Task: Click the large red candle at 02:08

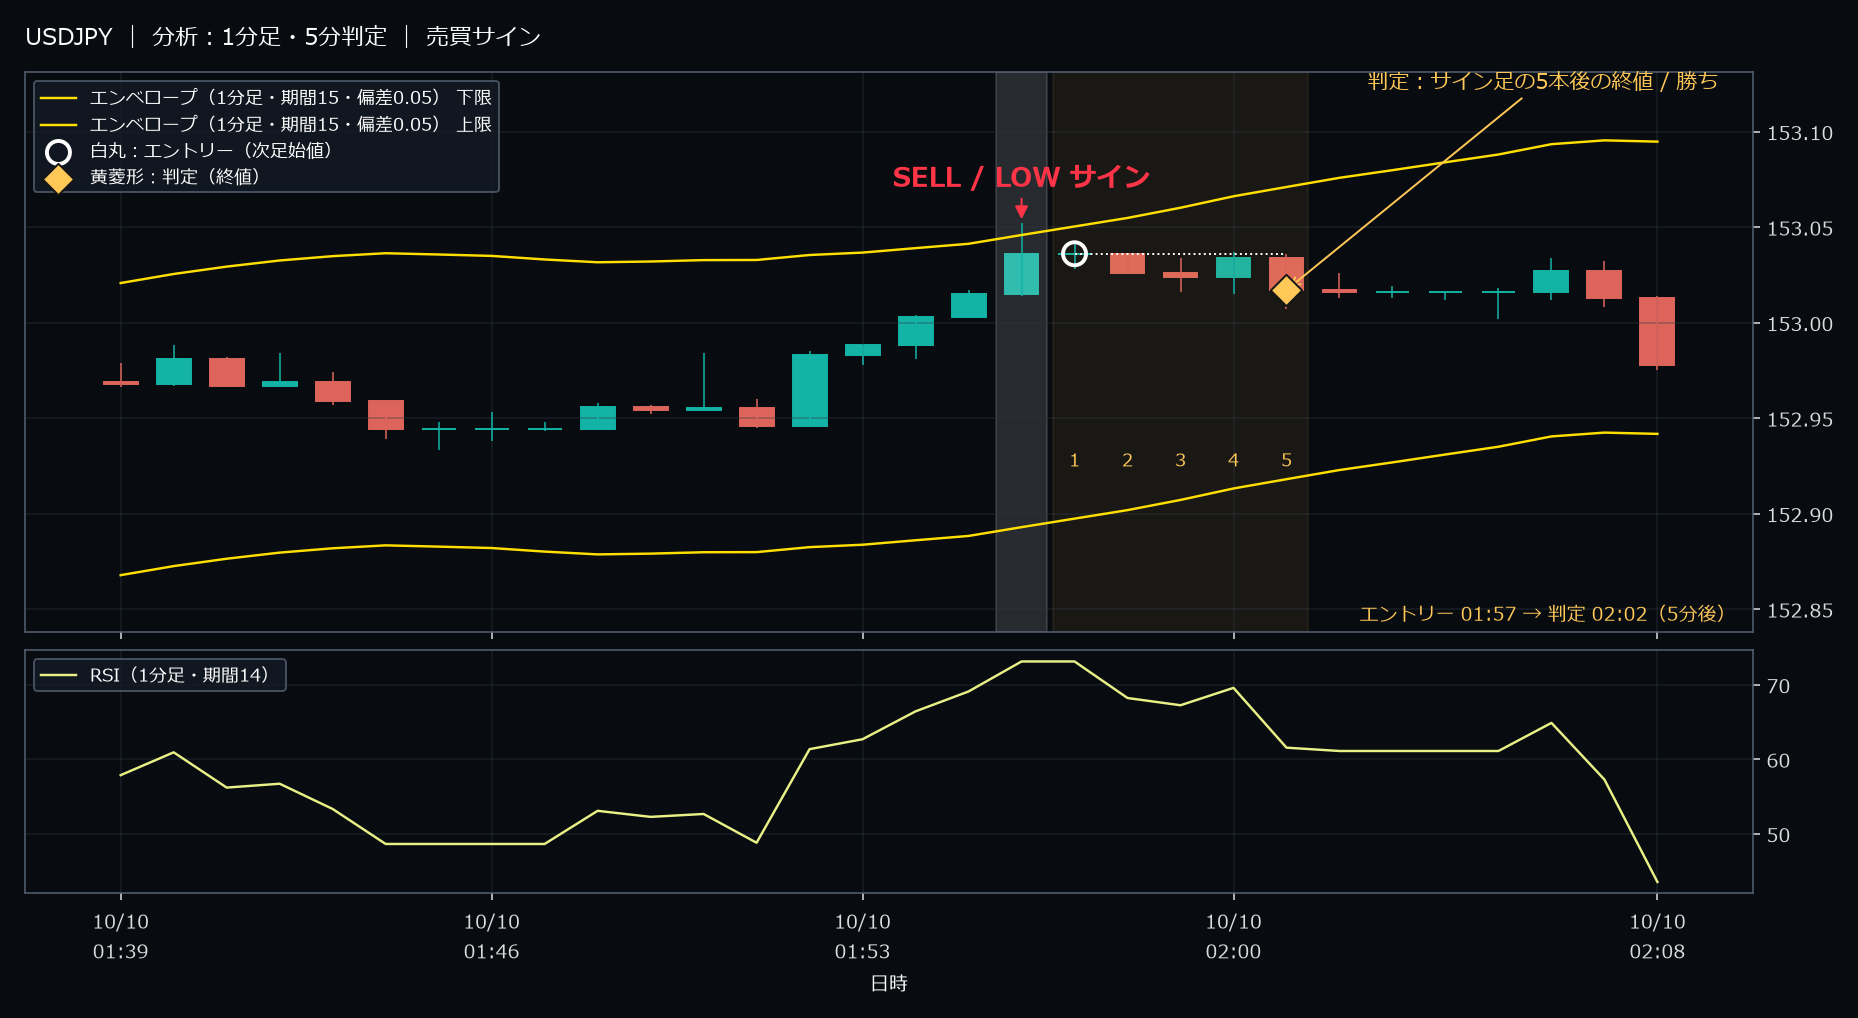Action: [x=1657, y=332]
